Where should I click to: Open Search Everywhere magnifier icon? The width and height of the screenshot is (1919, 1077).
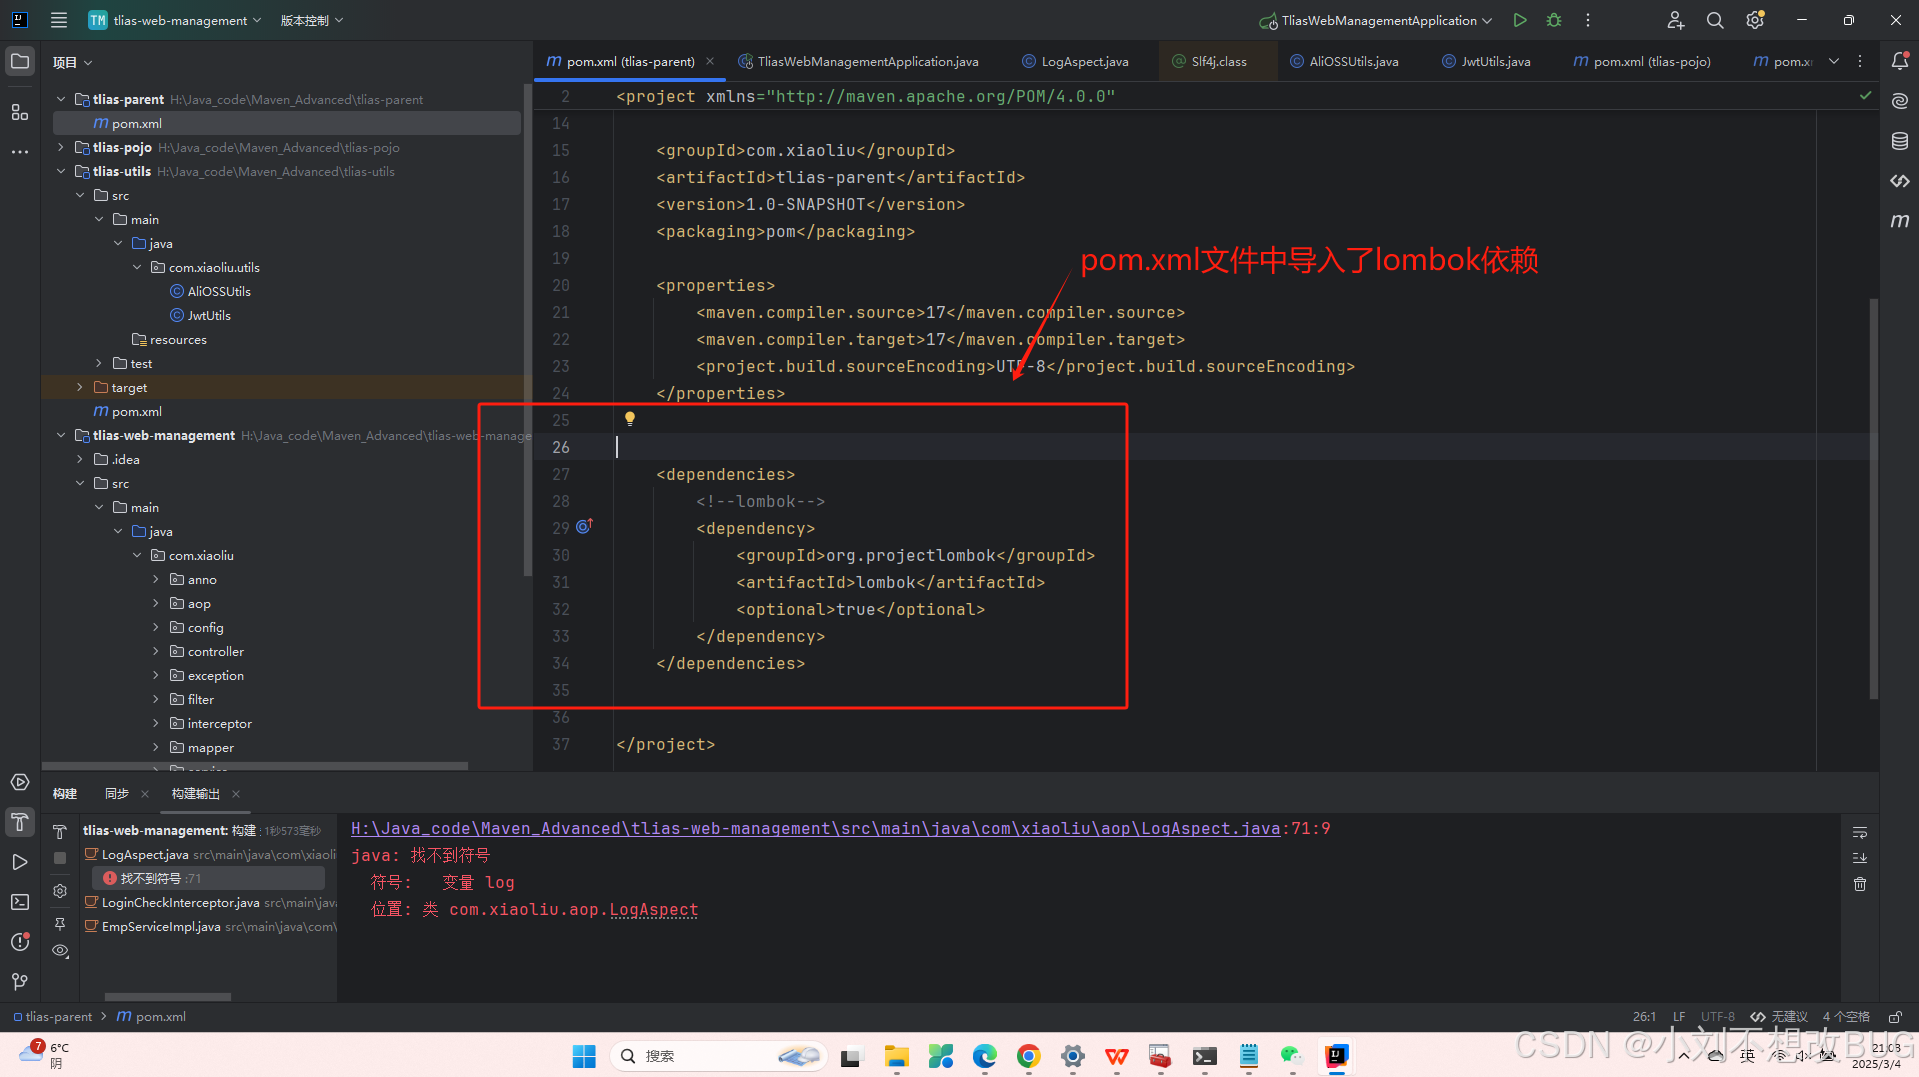tap(1714, 20)
